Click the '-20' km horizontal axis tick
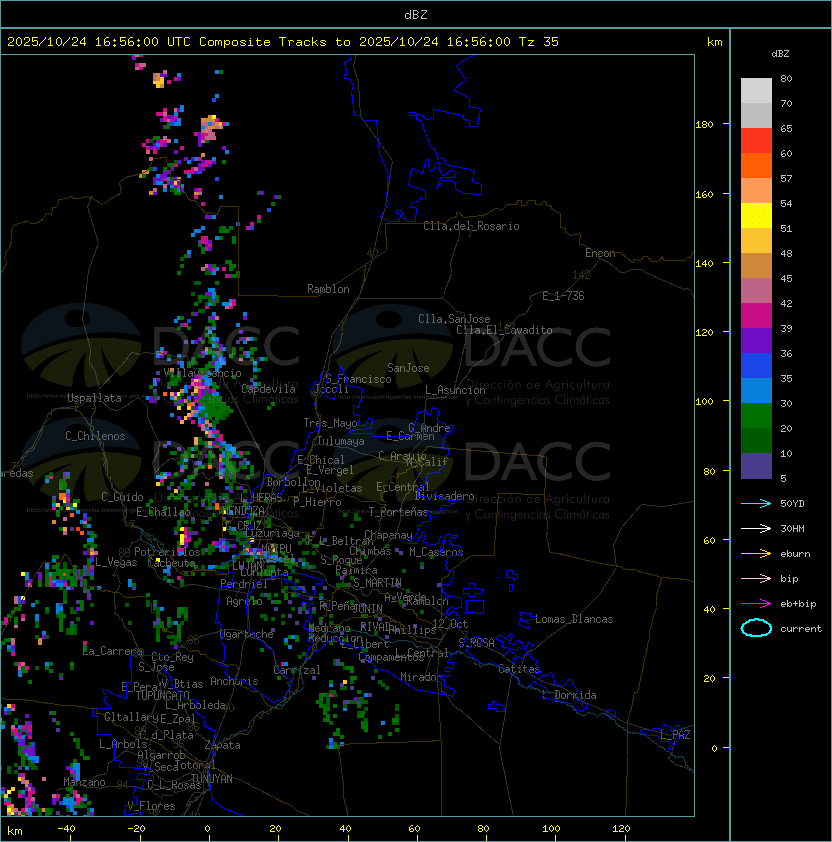The width and height of the screenshot is (832, 842). [136, 829]
